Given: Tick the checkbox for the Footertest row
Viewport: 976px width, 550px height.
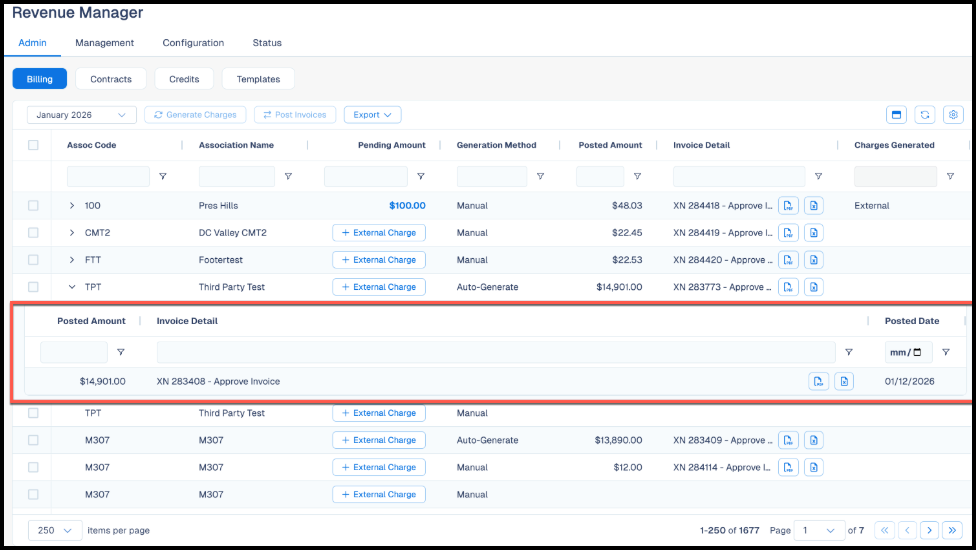Looking at the screenshot, I should point(33,260).
